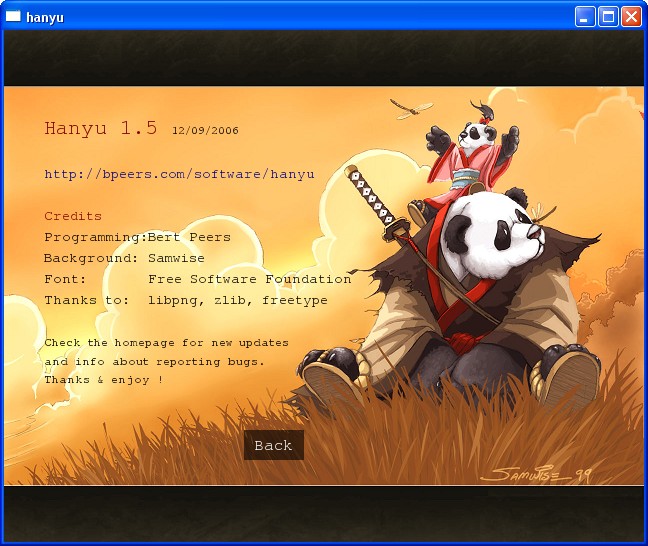Click the Back button

274,445
